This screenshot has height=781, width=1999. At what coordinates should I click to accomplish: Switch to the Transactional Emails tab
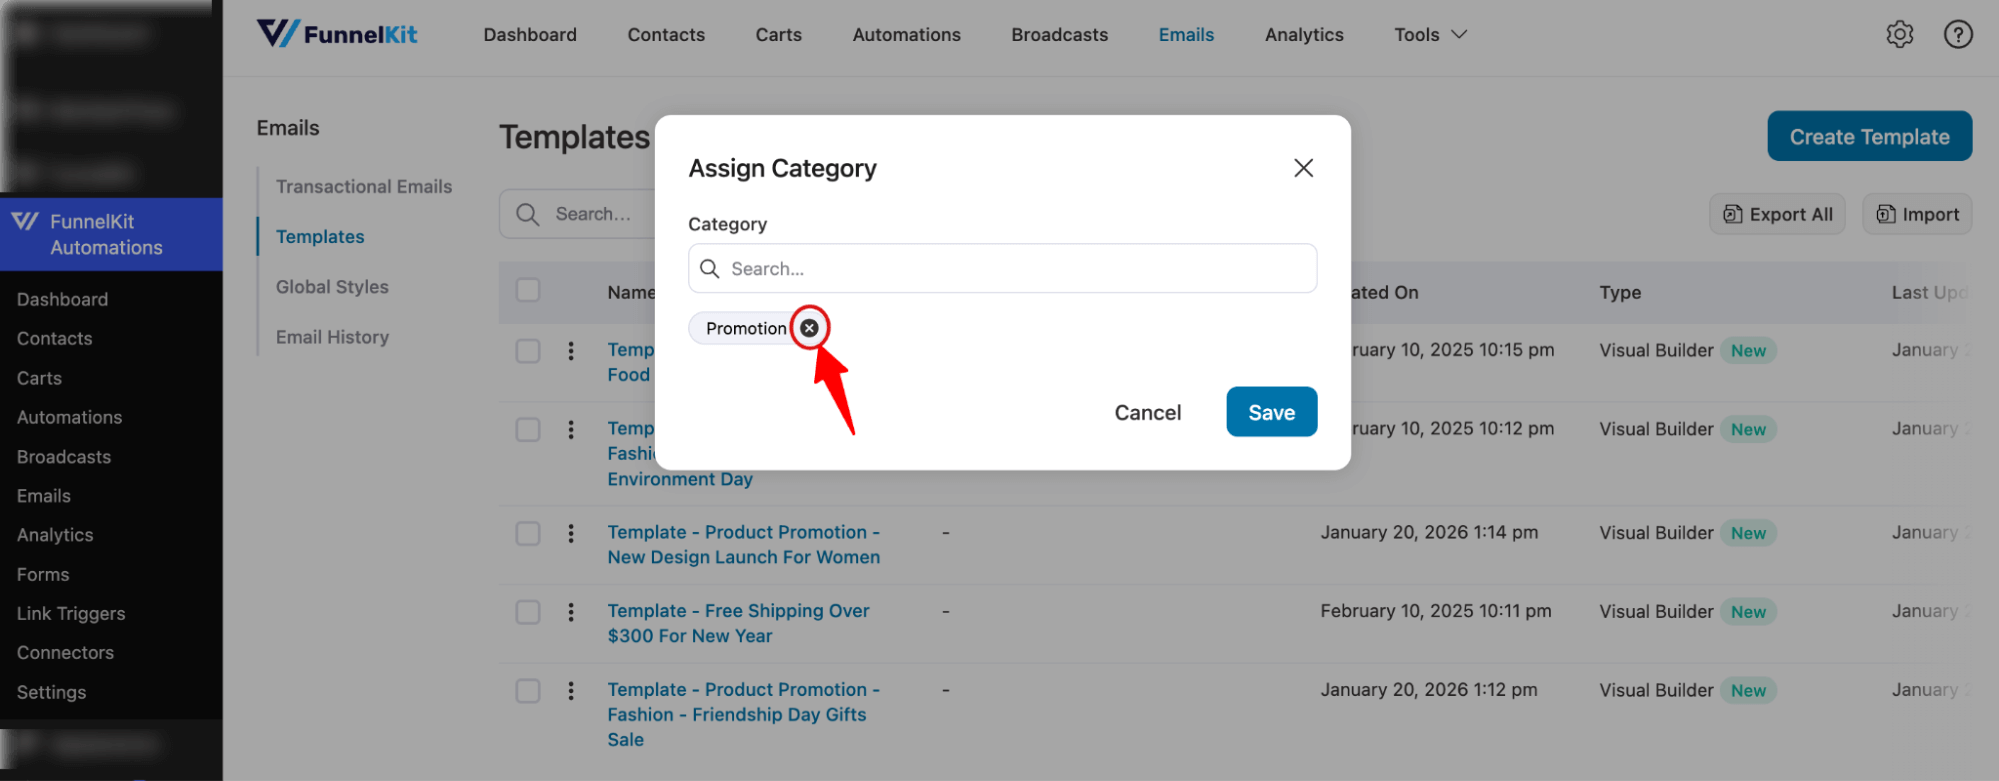pyautogui.click(x=364, y=186)
